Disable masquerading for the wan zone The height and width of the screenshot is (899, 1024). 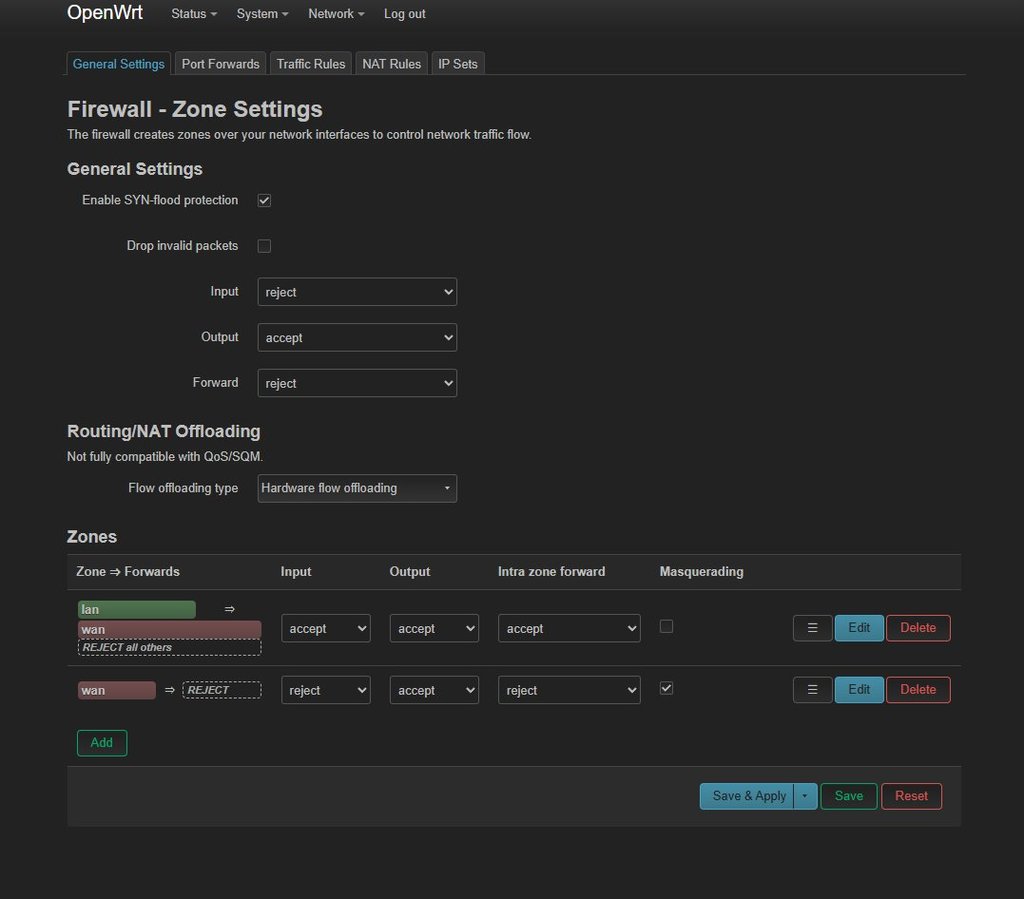pyautogui.click(x=667, y=688)
